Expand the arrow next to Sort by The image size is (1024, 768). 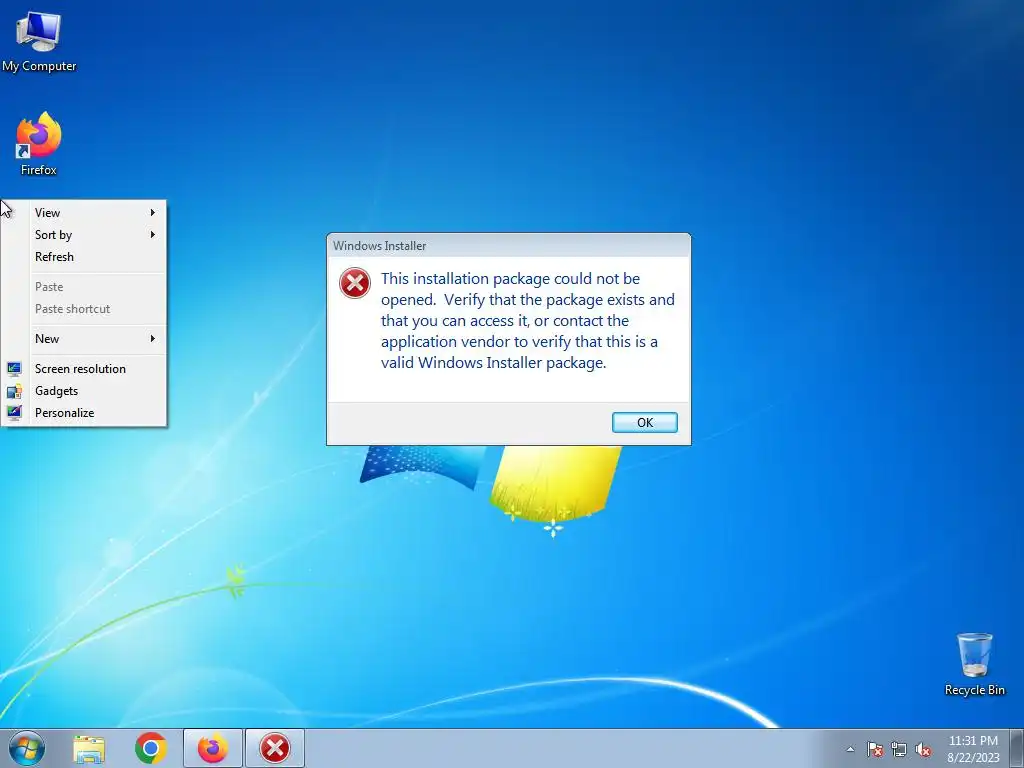point(153,234)
